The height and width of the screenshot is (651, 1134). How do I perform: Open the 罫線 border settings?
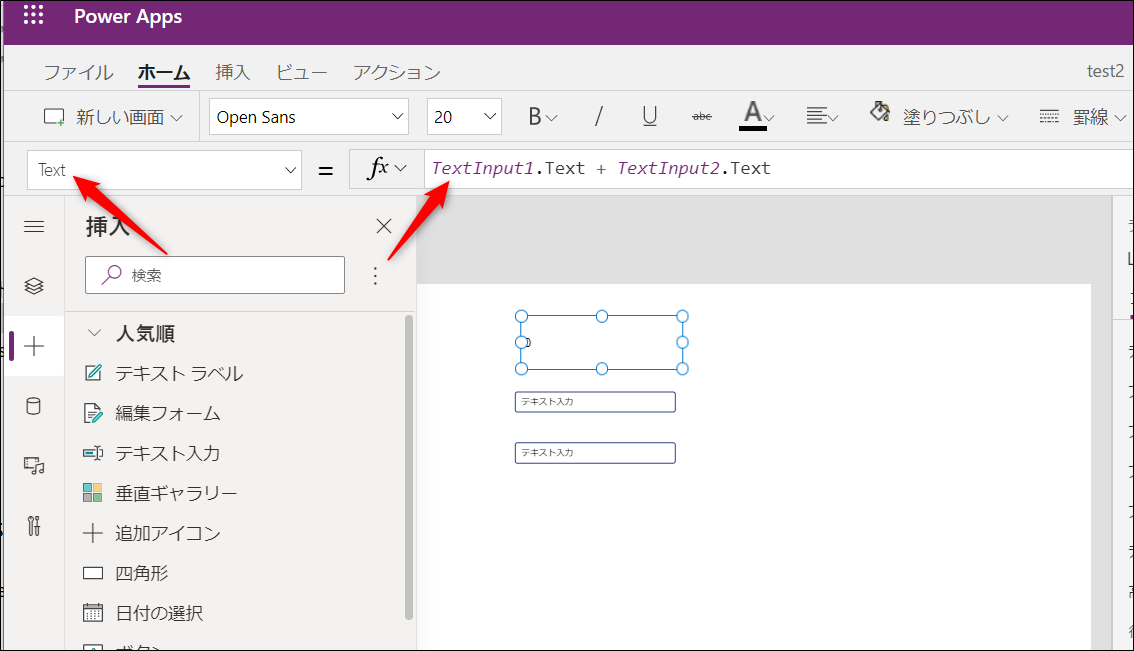click(1082, 116)
